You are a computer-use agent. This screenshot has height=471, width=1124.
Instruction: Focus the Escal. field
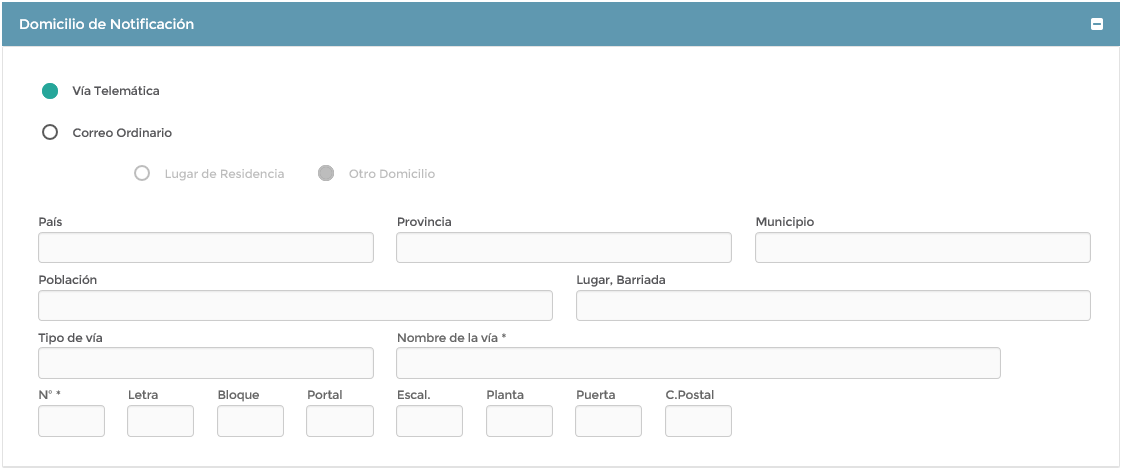(x=429, y=421)
